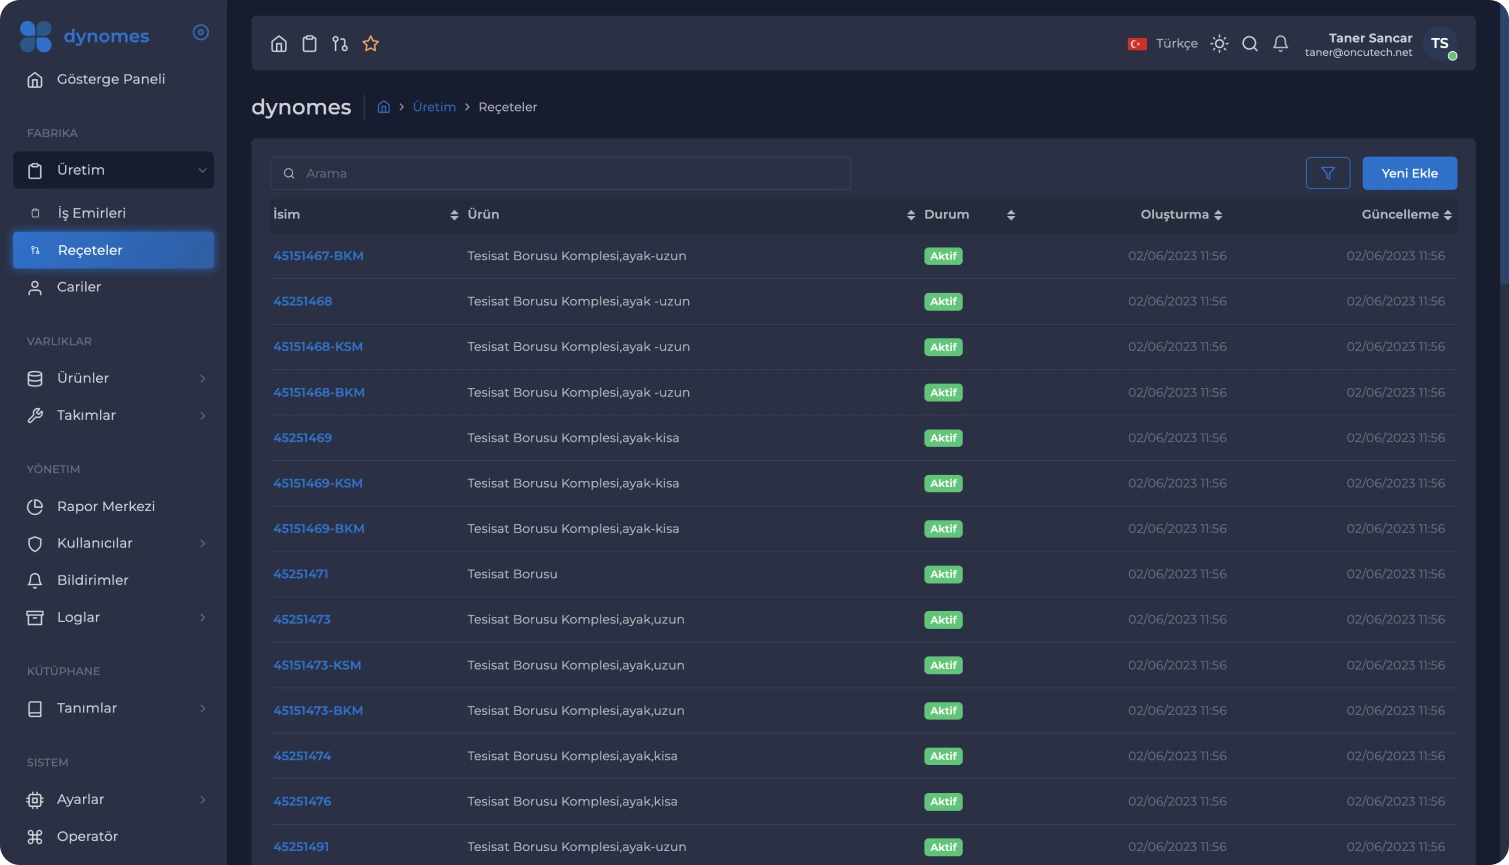Open the TS user avatar menu
The height and width of the screenshot is (865, 1509).
tap(1440, 43)
